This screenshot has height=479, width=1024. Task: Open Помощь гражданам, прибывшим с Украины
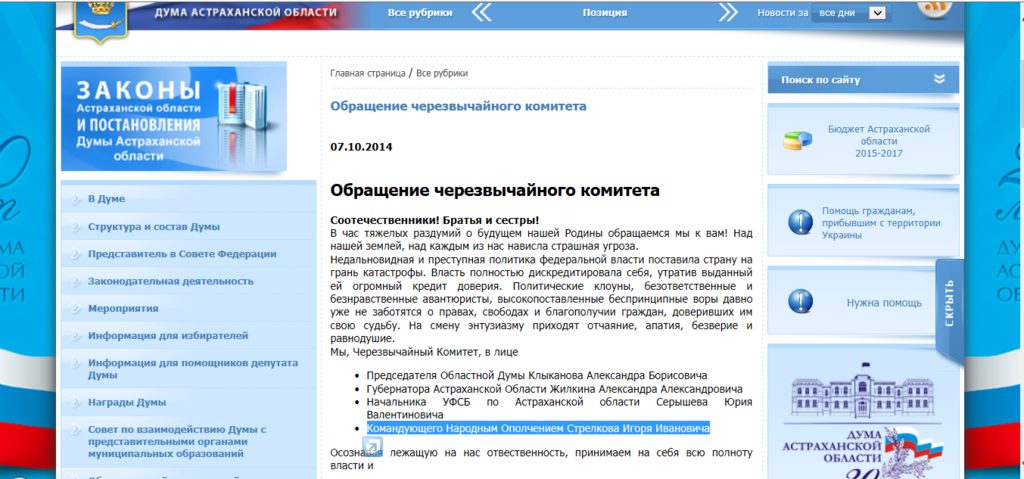tap(881, 223)
